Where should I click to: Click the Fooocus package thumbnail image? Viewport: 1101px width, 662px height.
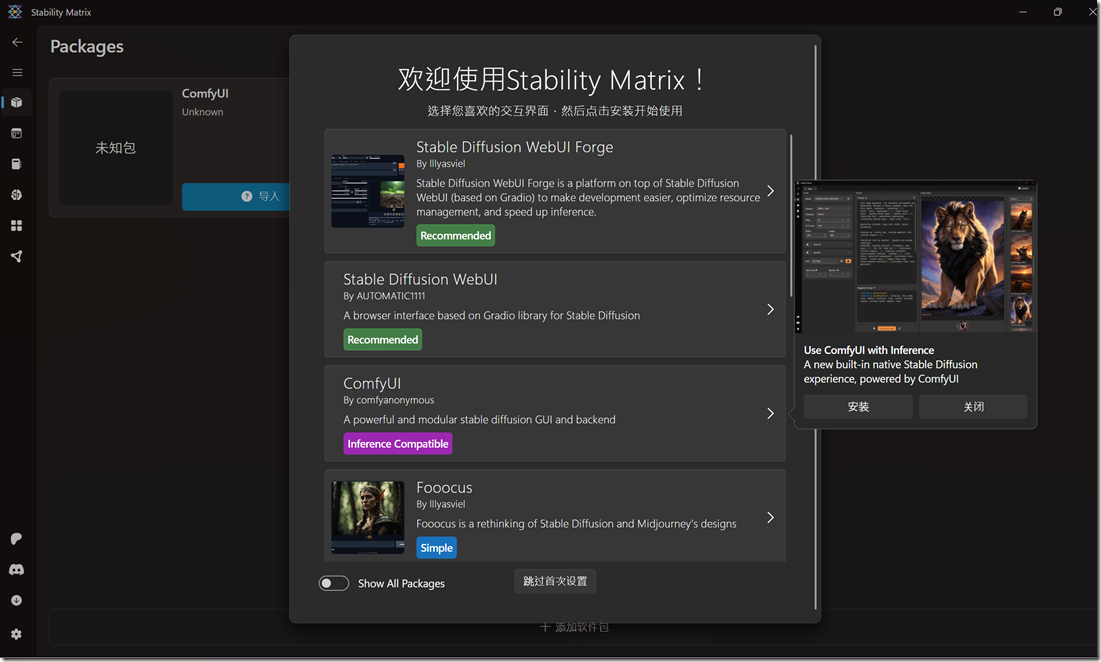coord(368,517)
